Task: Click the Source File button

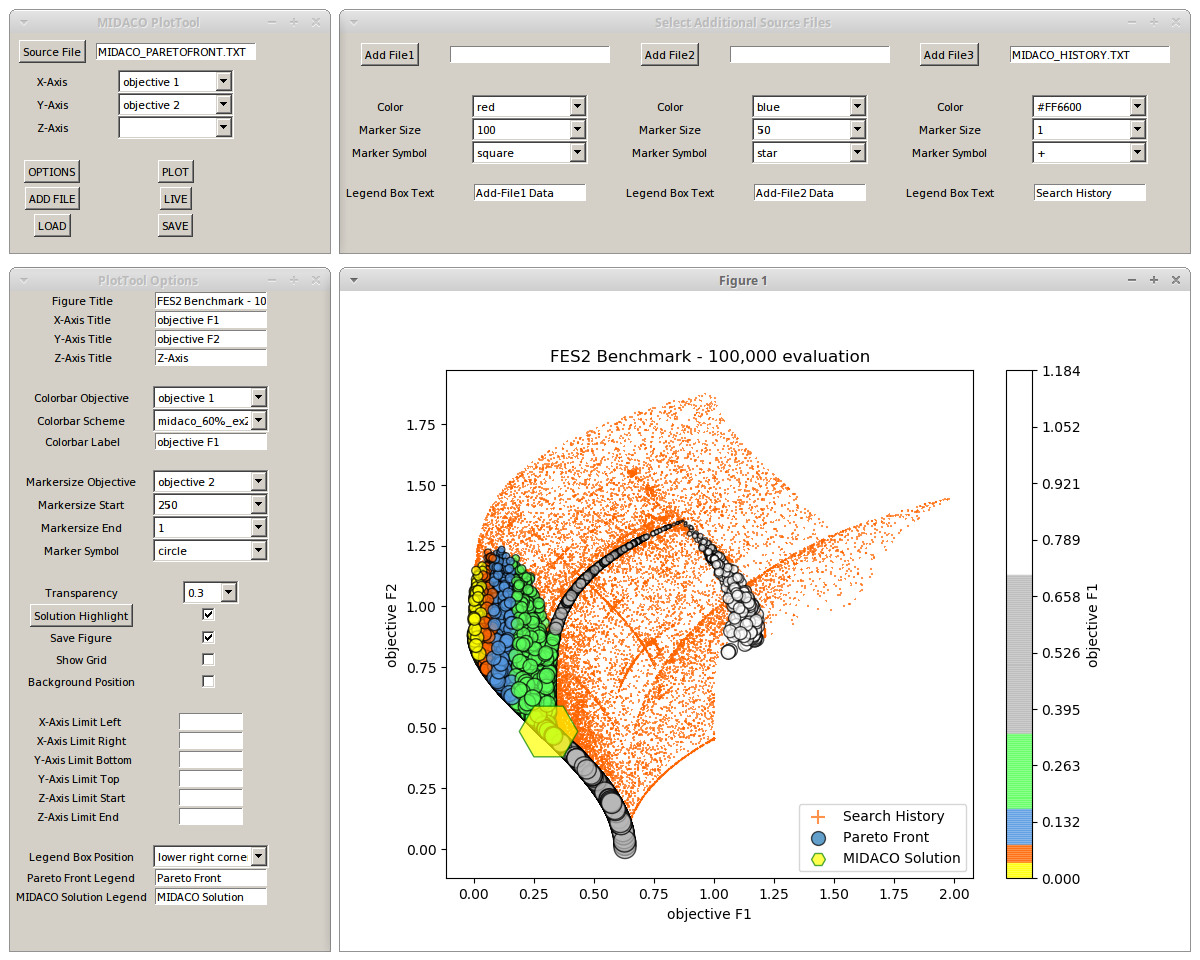Action: (52, 52)
